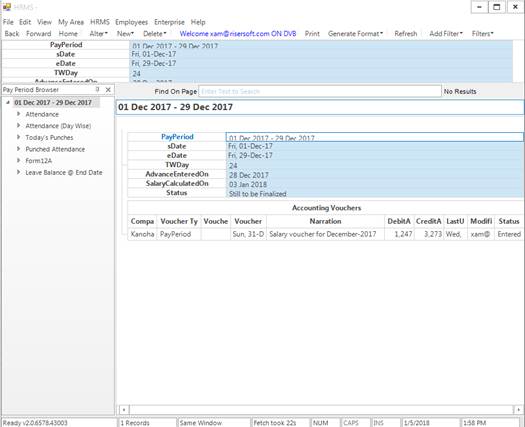Open the Filters dropdown
Image resolution: width=525 pixels, height=427 pixels.
pyautogui.click(x=482, y=33)
